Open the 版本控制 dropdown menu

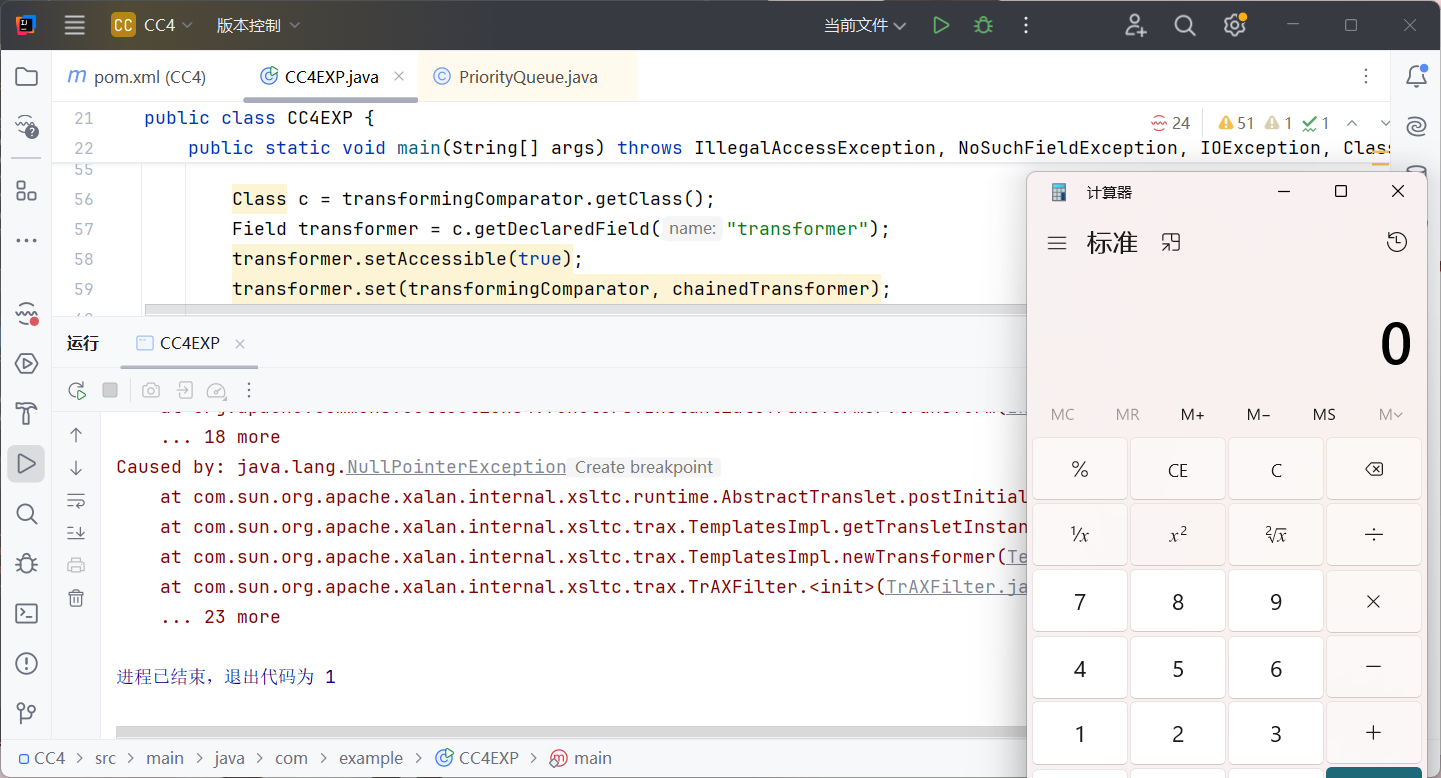tap(258, 26)
